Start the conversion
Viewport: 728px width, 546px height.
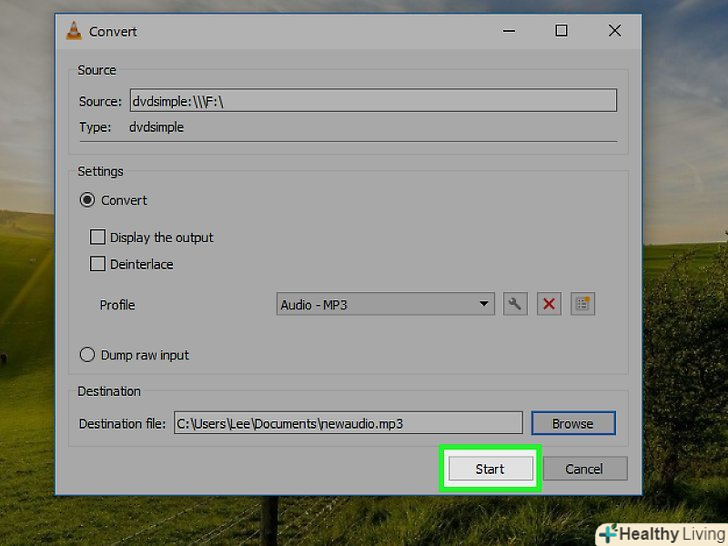(x=490, y=469)
